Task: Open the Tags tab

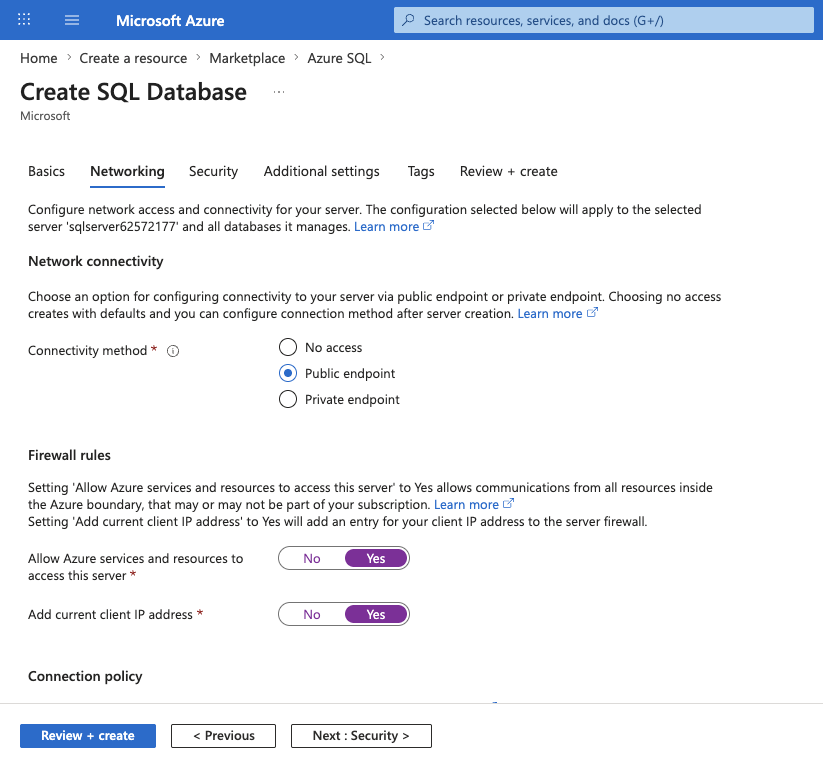Action: (421, 172)
